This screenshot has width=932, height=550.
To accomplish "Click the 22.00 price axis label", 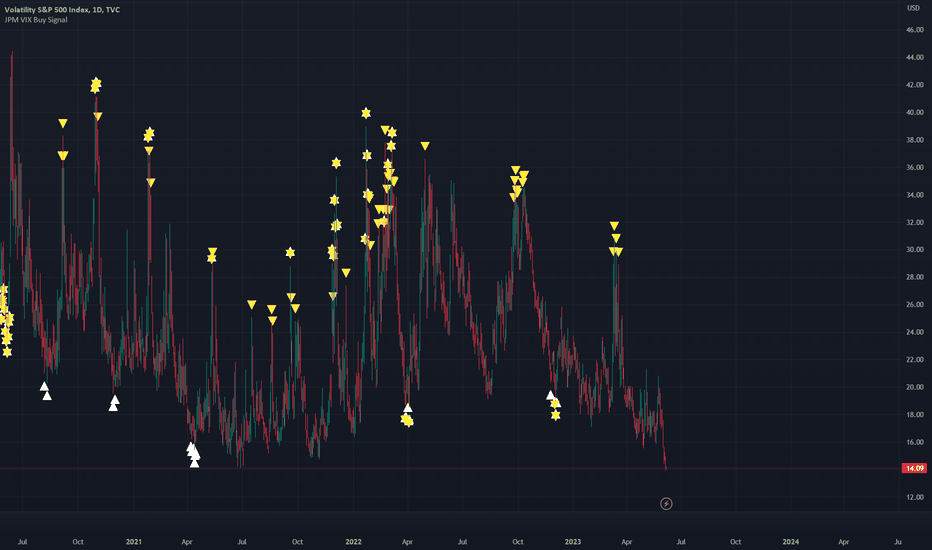I will (x=915, y=360).
